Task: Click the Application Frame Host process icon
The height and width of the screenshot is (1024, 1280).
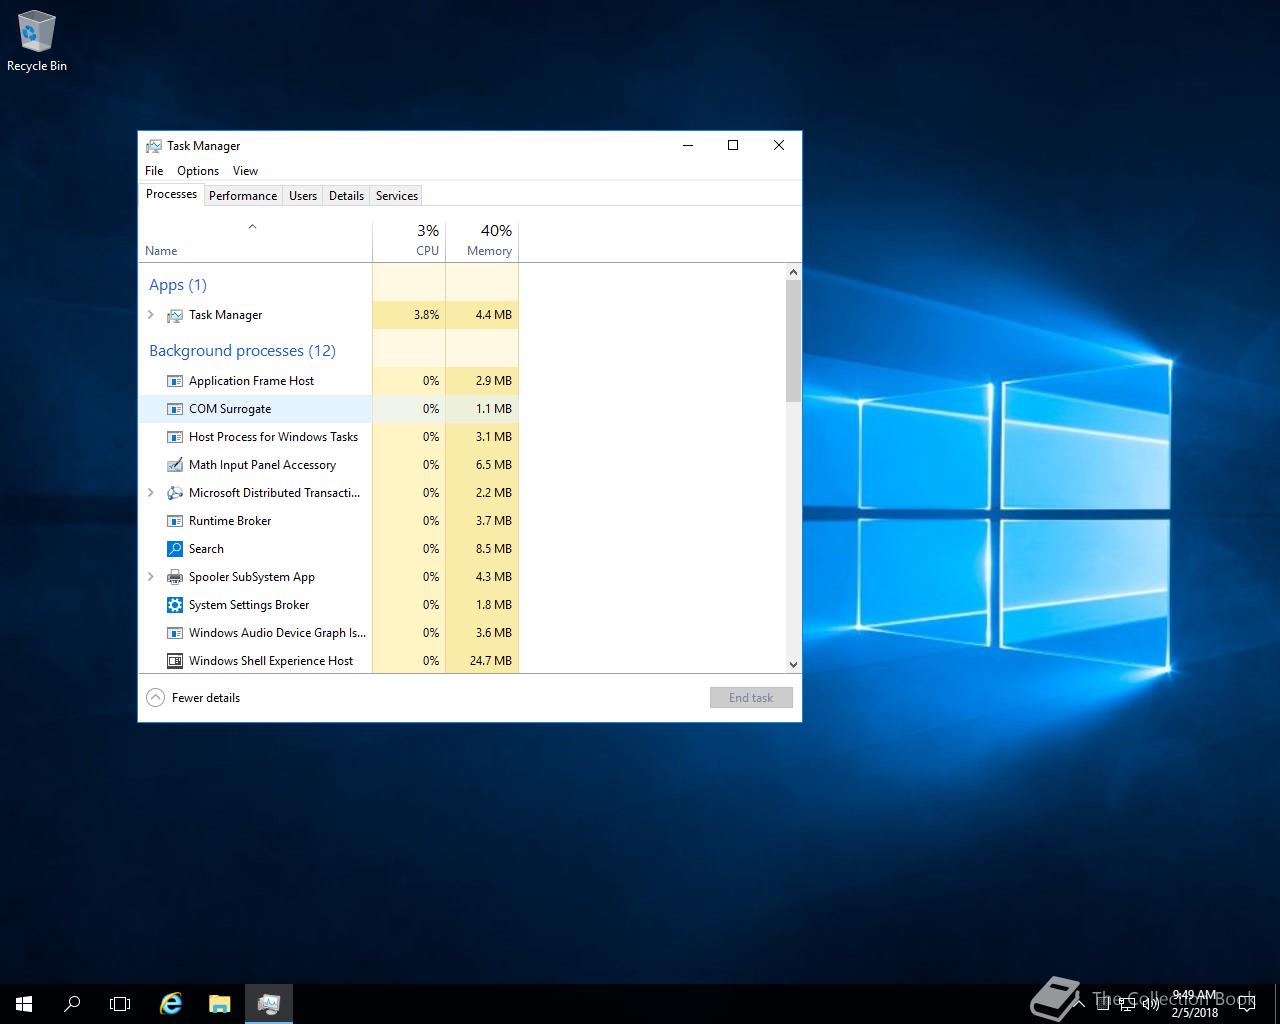Action: pyautogui.click(x=174, y=381)
